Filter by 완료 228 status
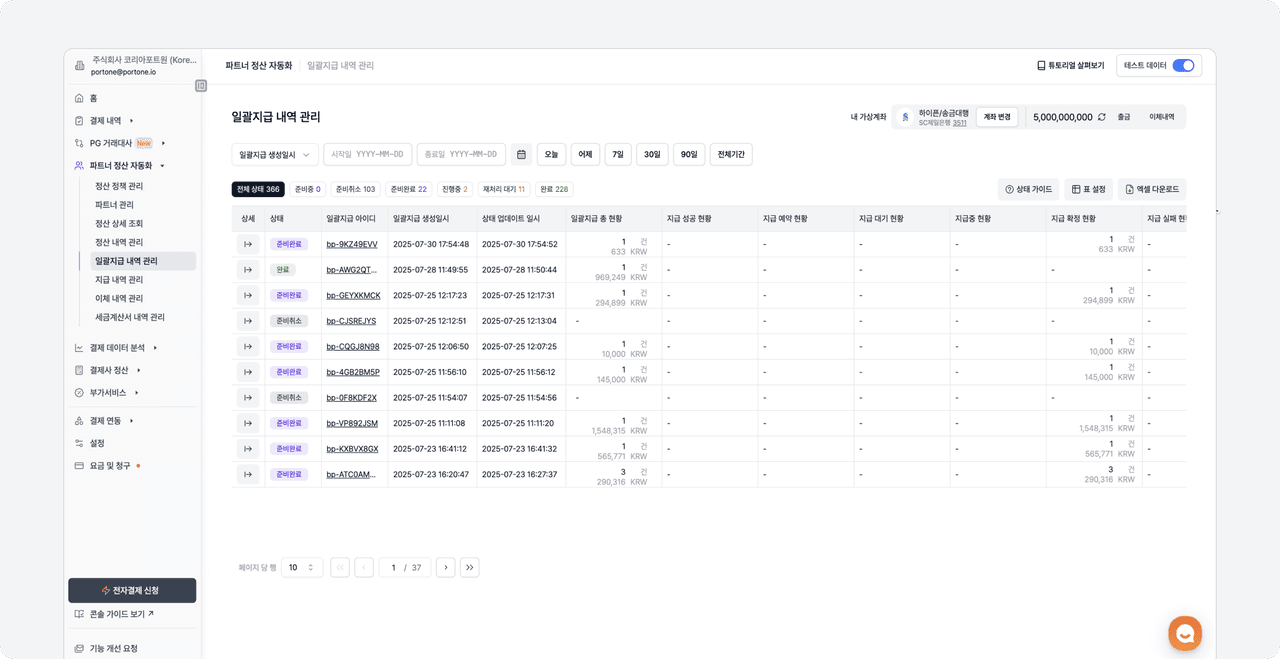 click(553, 189)
